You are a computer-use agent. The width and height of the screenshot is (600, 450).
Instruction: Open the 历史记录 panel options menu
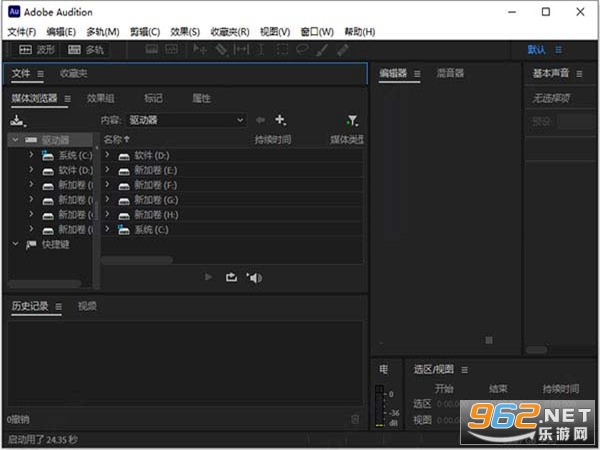point(59,307)
